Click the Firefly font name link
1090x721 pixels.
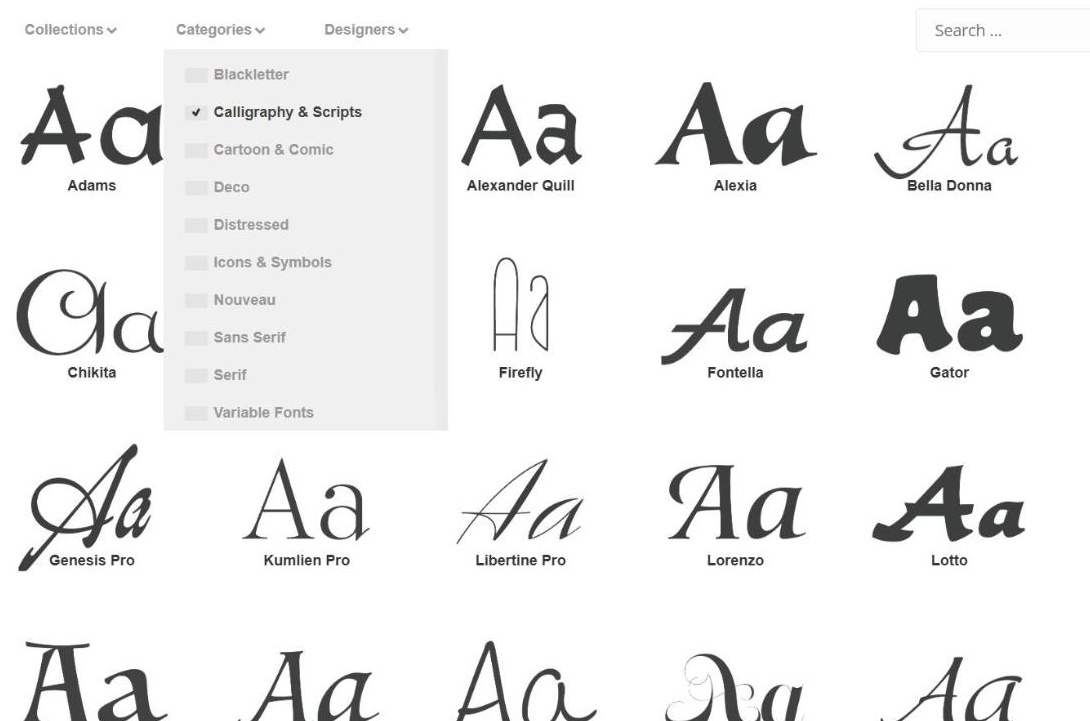521,373
